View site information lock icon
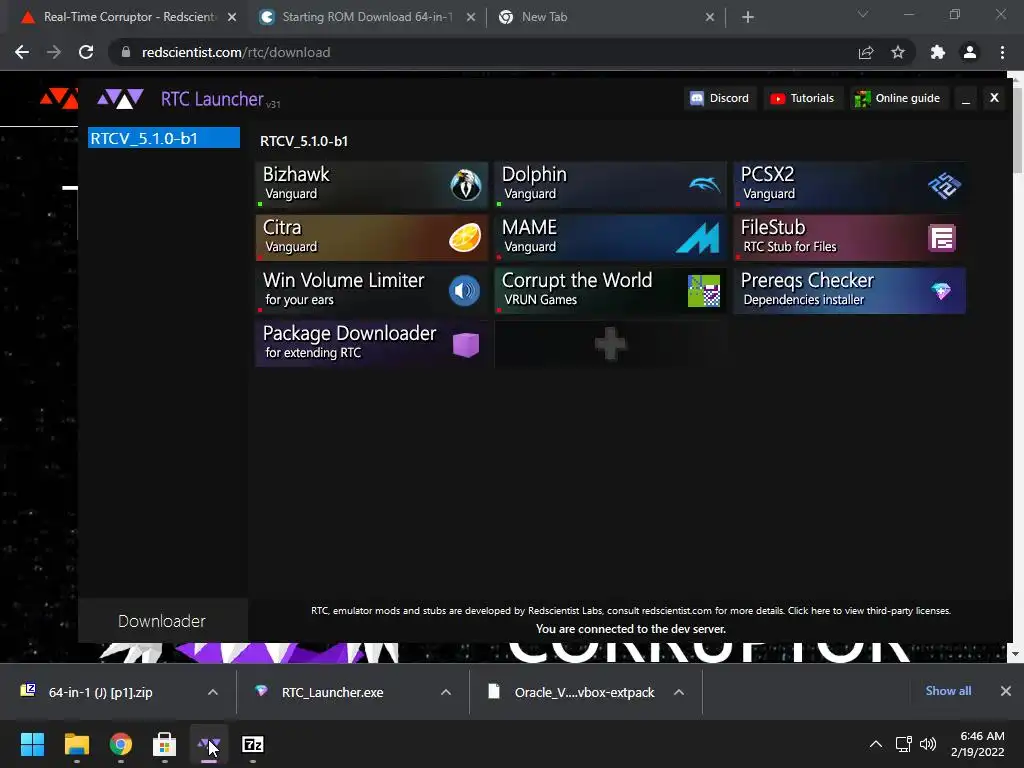1024x768 pixels. (x=126, y=52)
